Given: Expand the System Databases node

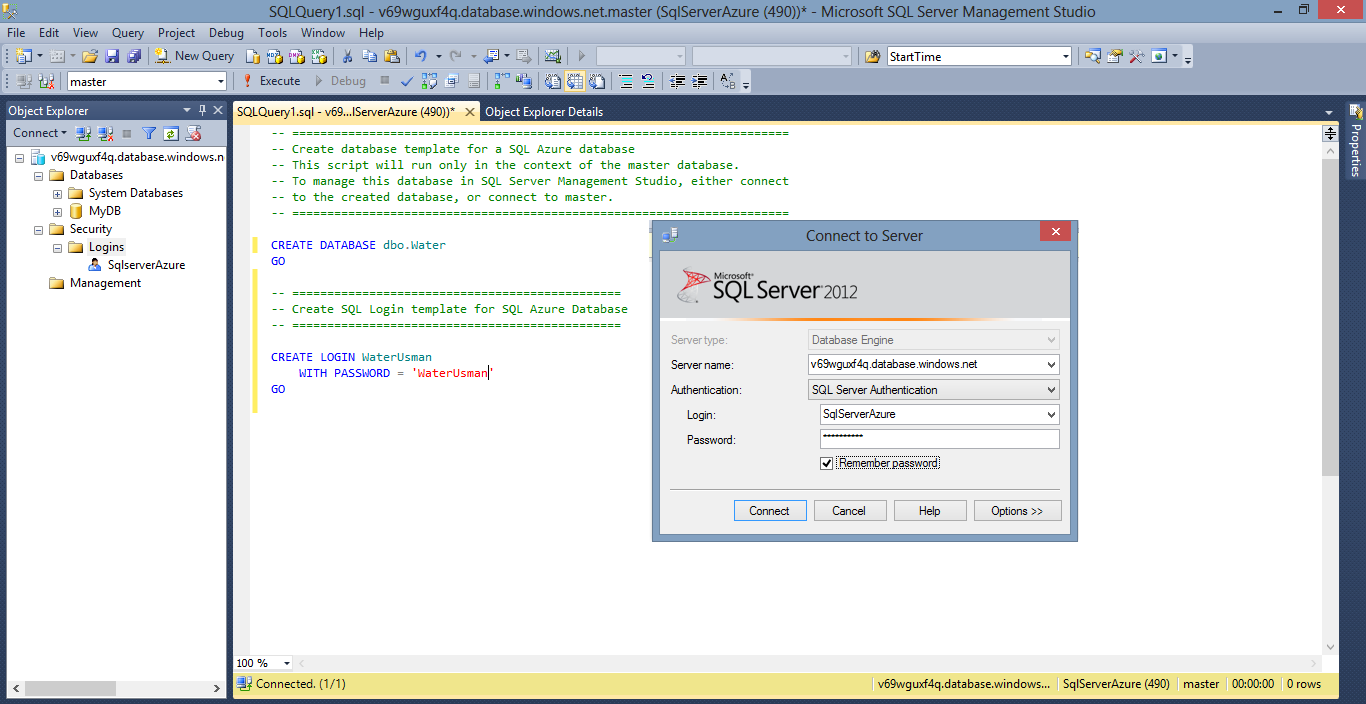Looking at the screenshot, I should tap(57, 193).
